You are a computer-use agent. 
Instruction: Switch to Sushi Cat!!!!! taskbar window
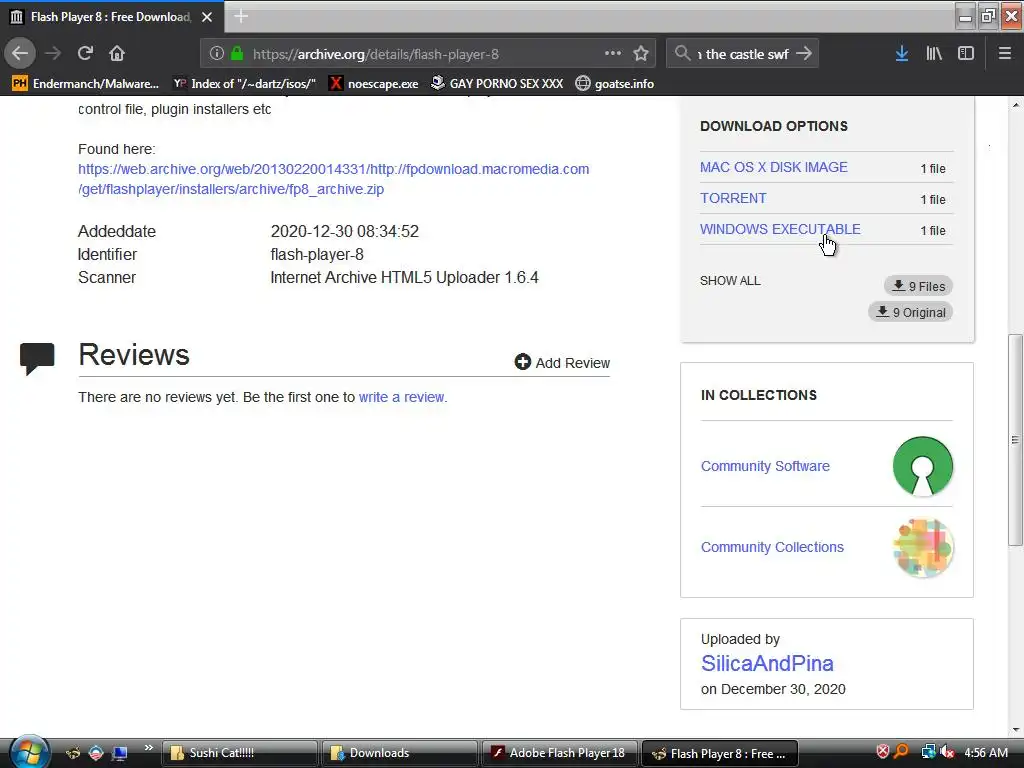(239, 753)
